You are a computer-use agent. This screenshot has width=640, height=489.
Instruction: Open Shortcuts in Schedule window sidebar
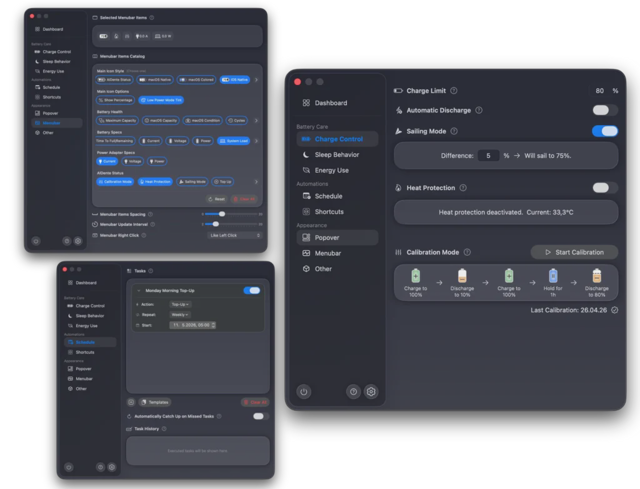(x=90, y=352)
